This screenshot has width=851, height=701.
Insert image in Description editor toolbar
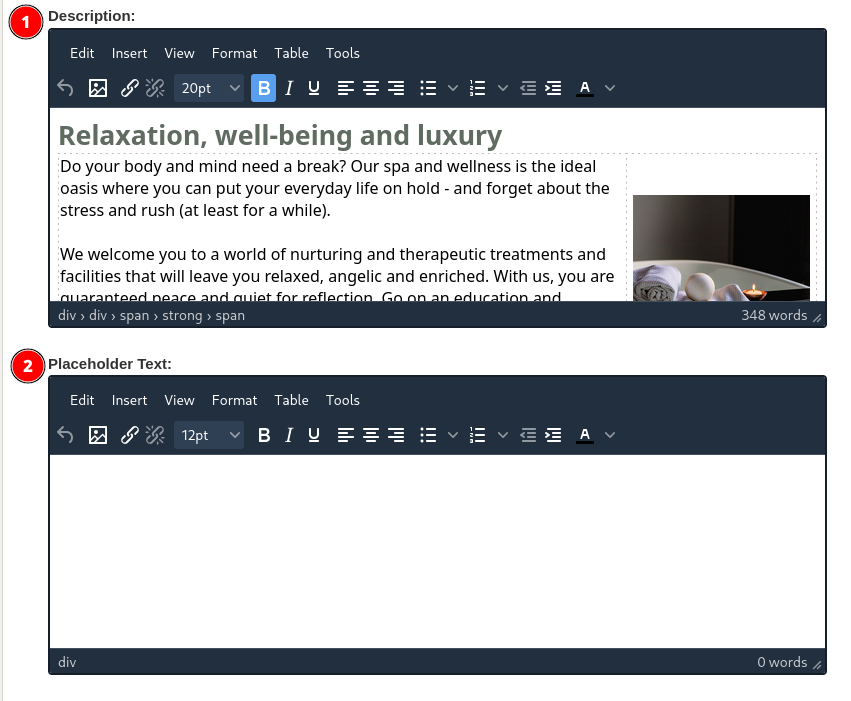[97, 88]
